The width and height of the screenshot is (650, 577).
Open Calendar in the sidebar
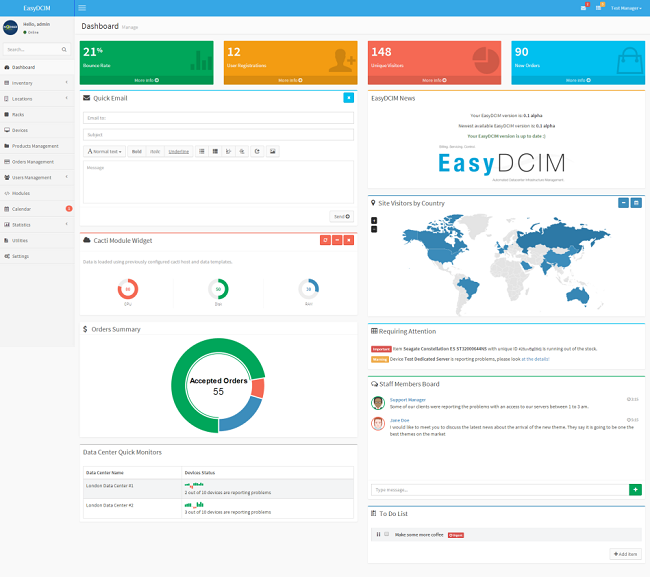(x=37, y=209)
